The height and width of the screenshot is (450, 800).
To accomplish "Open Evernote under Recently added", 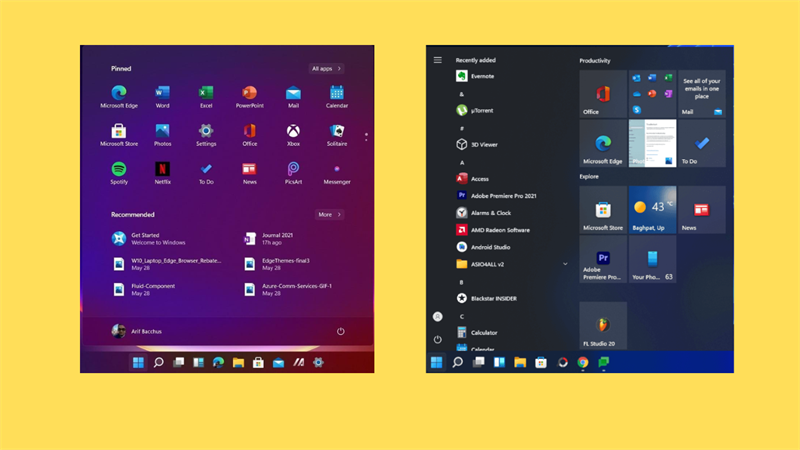I will click(x=476, y=76).
